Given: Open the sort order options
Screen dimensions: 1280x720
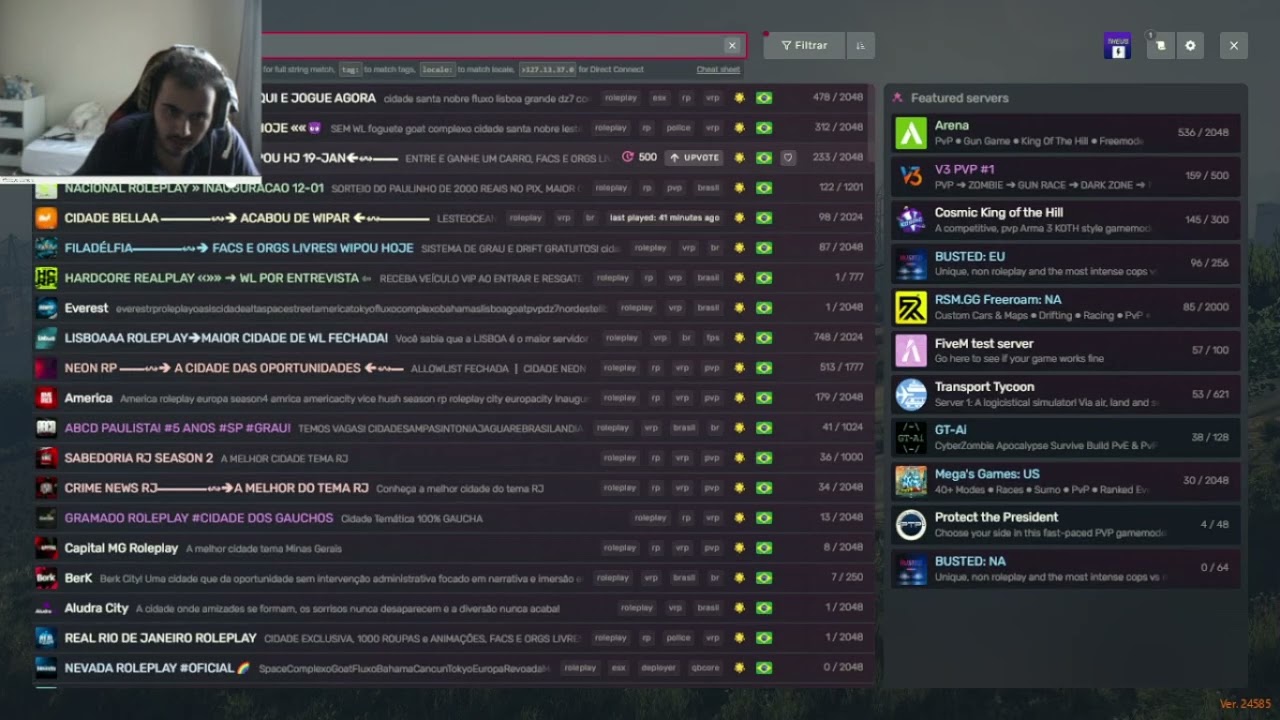Looking at the screenshot, I should pyautogui.click(x=860, y=45).
